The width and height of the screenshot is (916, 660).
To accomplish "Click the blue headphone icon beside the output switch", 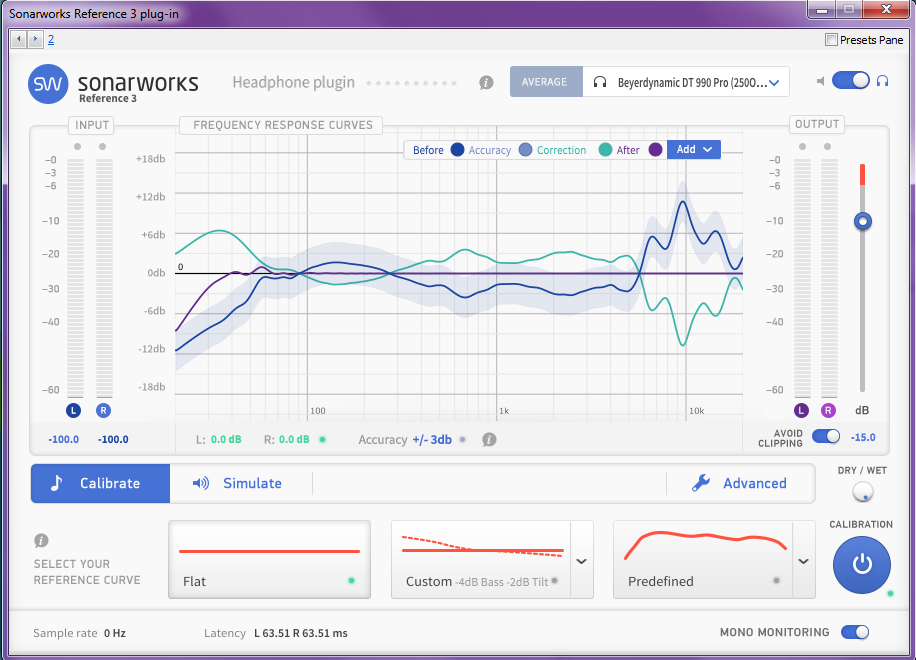I will pyautogui.click(x=883, y=81).
